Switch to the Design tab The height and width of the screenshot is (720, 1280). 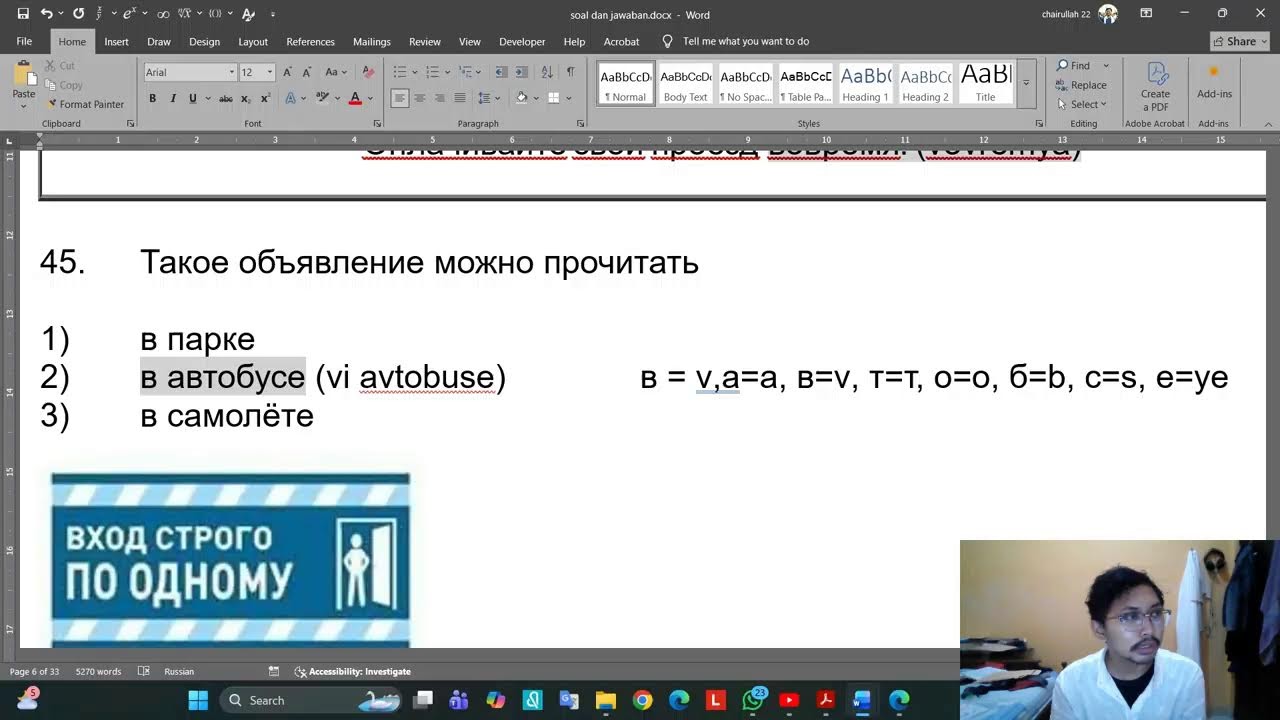click(x=204, y=42)
